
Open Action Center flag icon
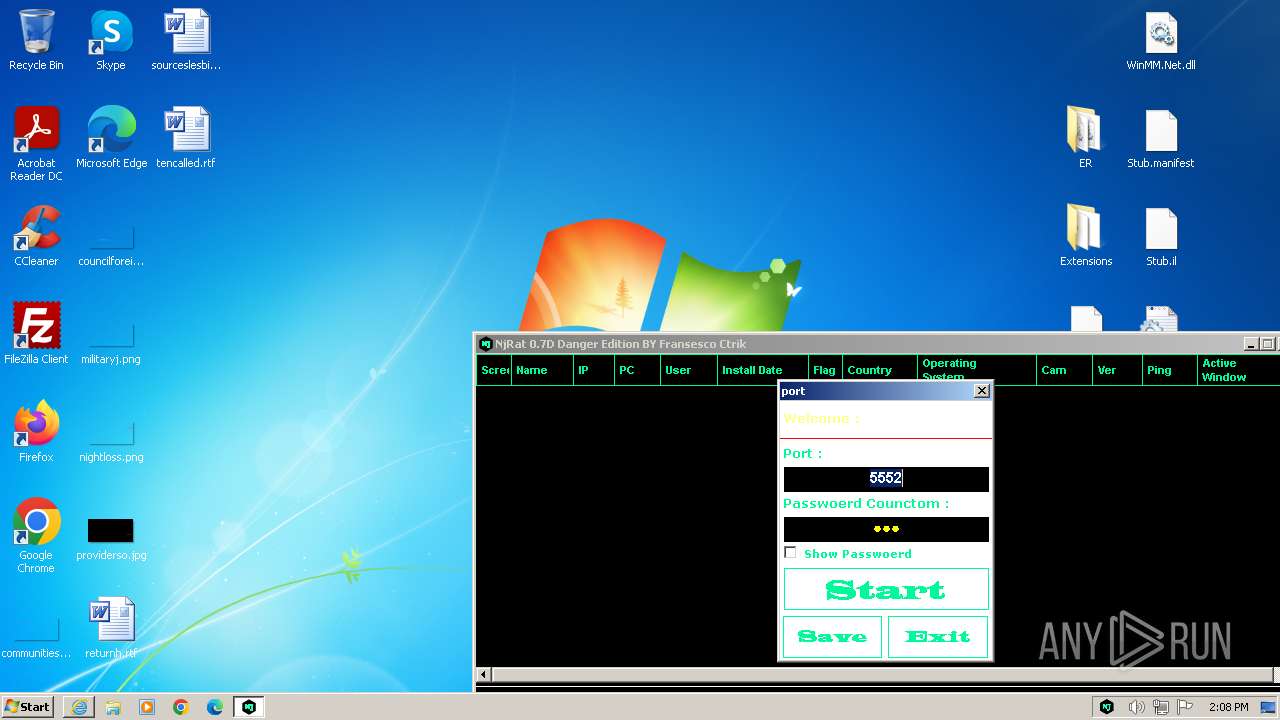[x=1187, y=707]
